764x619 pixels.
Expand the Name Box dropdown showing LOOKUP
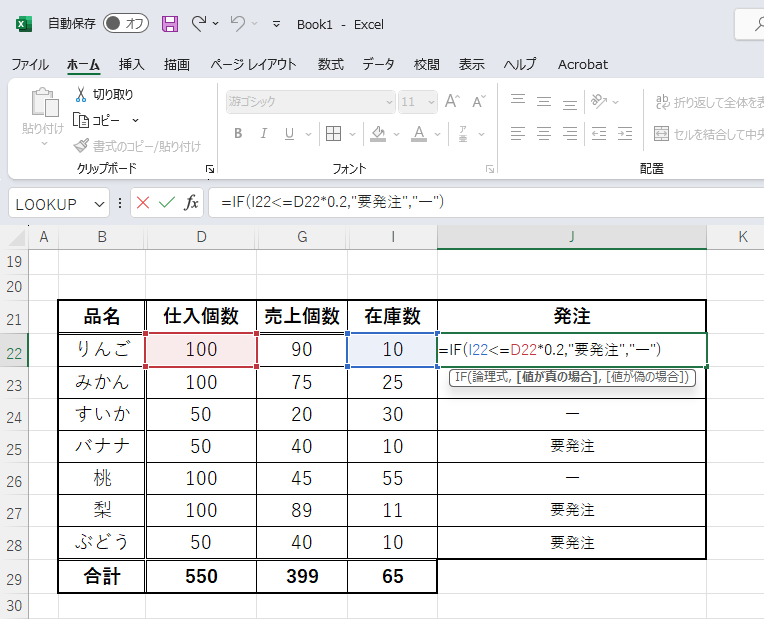(99, 203)
